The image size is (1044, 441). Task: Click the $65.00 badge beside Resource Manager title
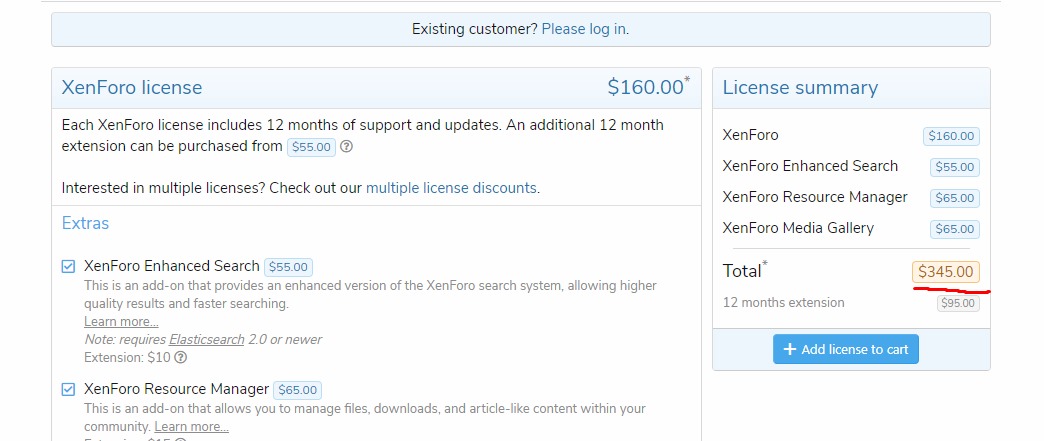[x=297, y=390]
